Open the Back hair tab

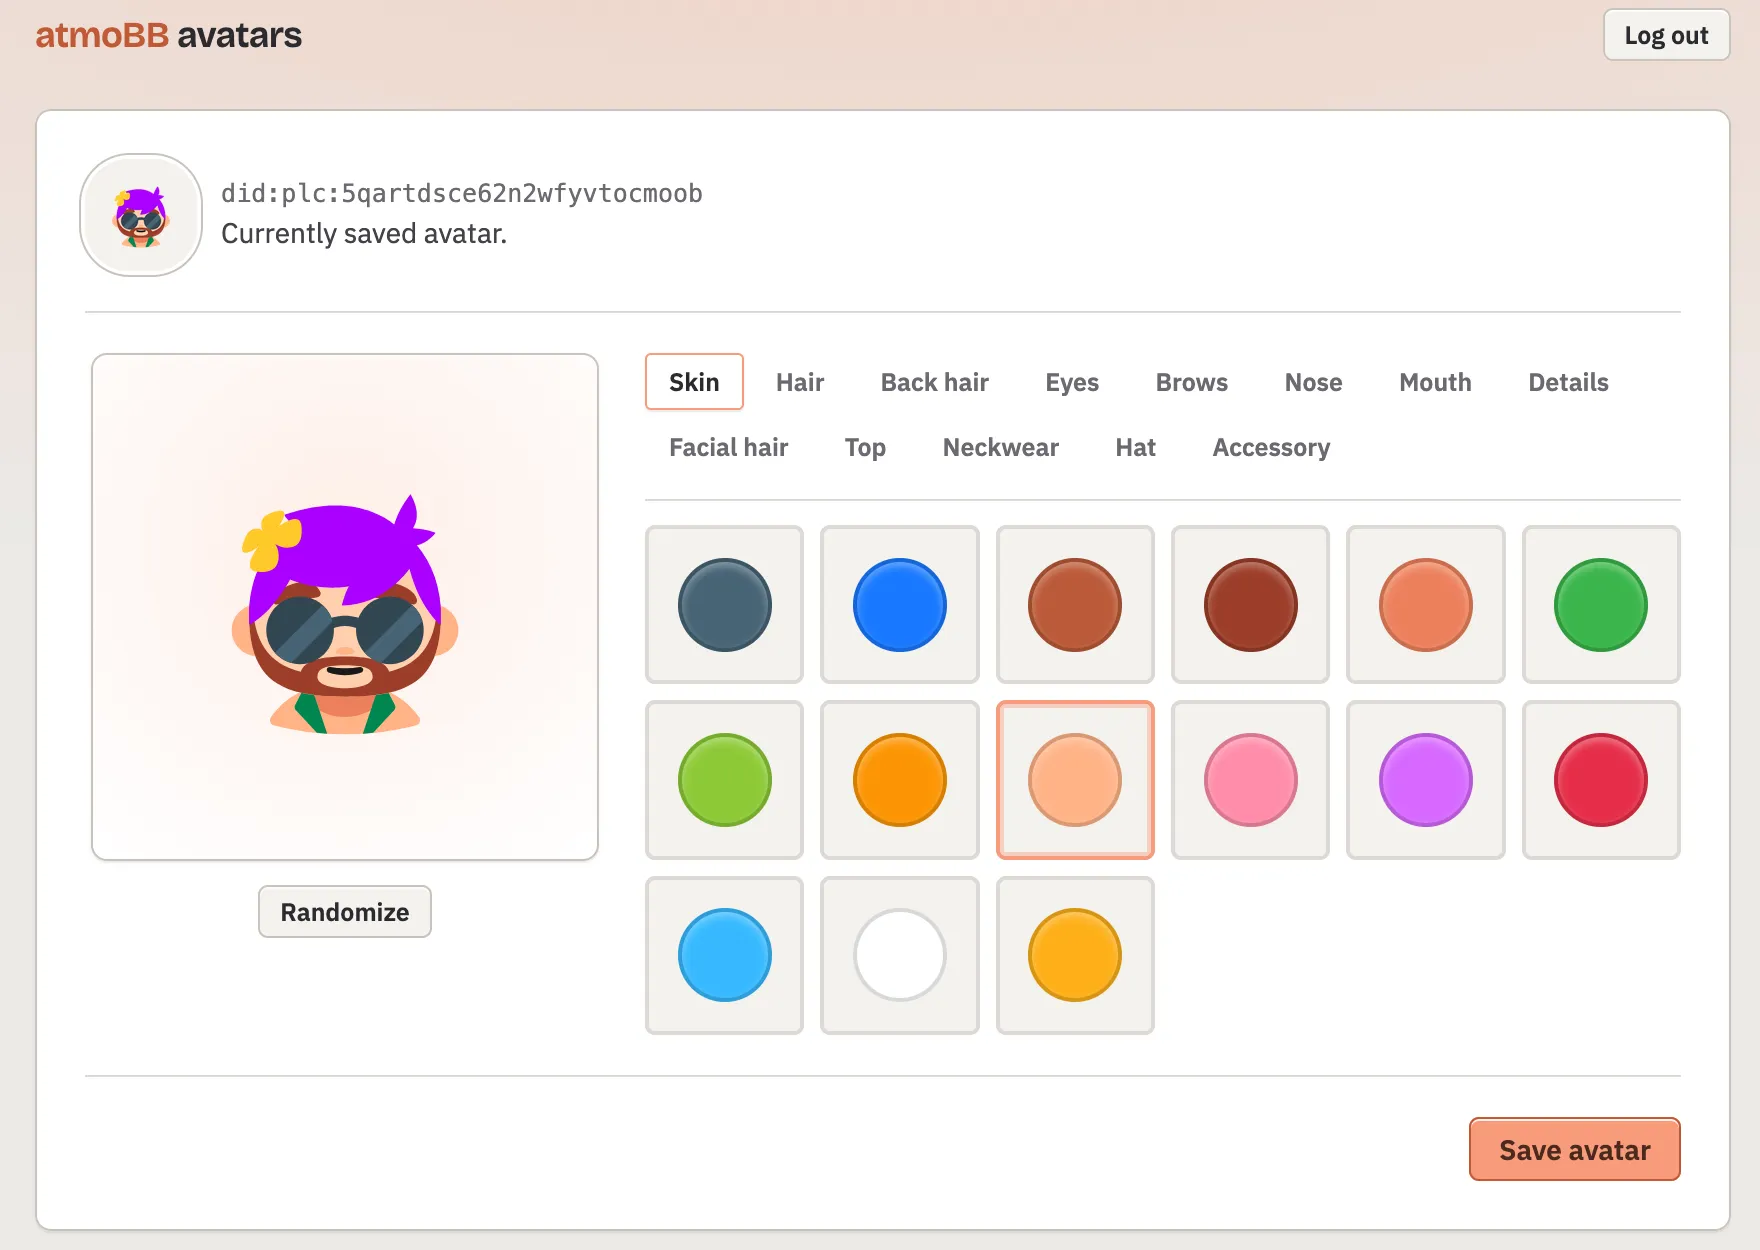click(934, 382)
